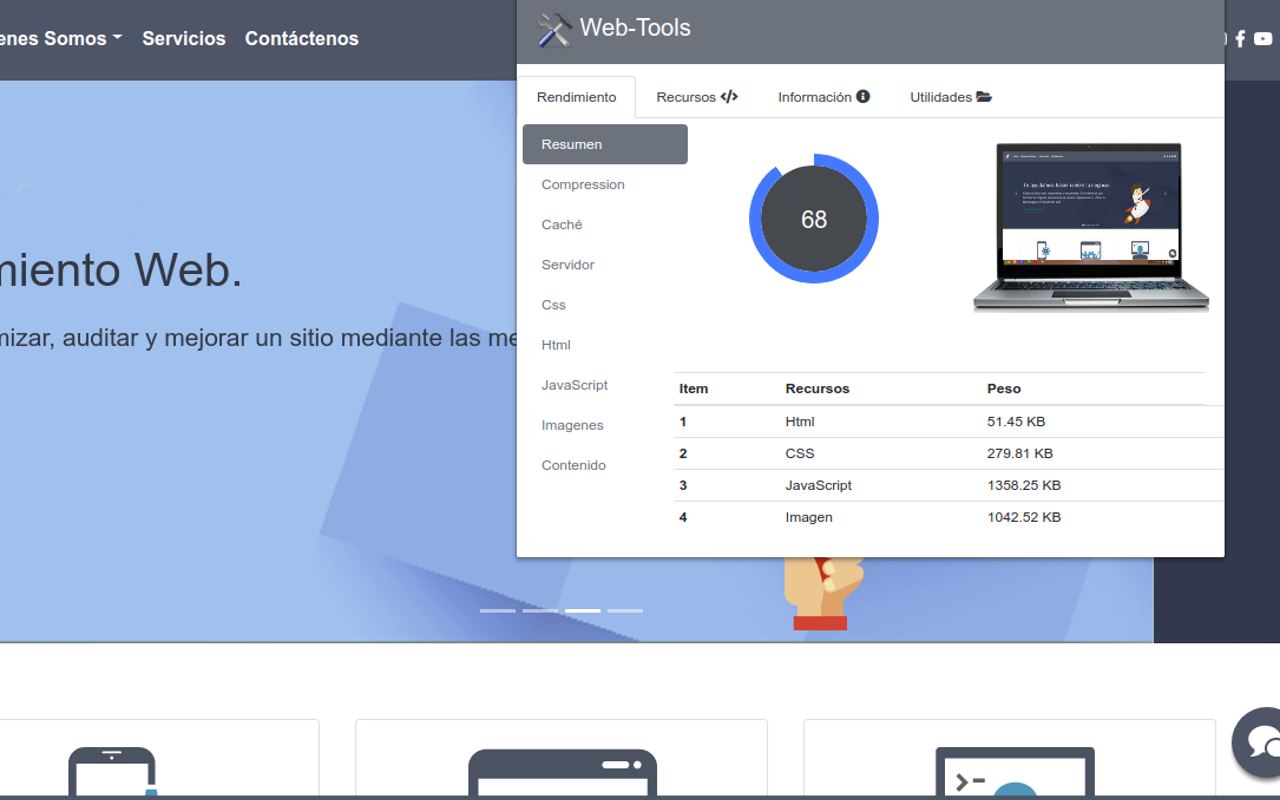
Task: Click the Contáctenos link
Action: 301,38
